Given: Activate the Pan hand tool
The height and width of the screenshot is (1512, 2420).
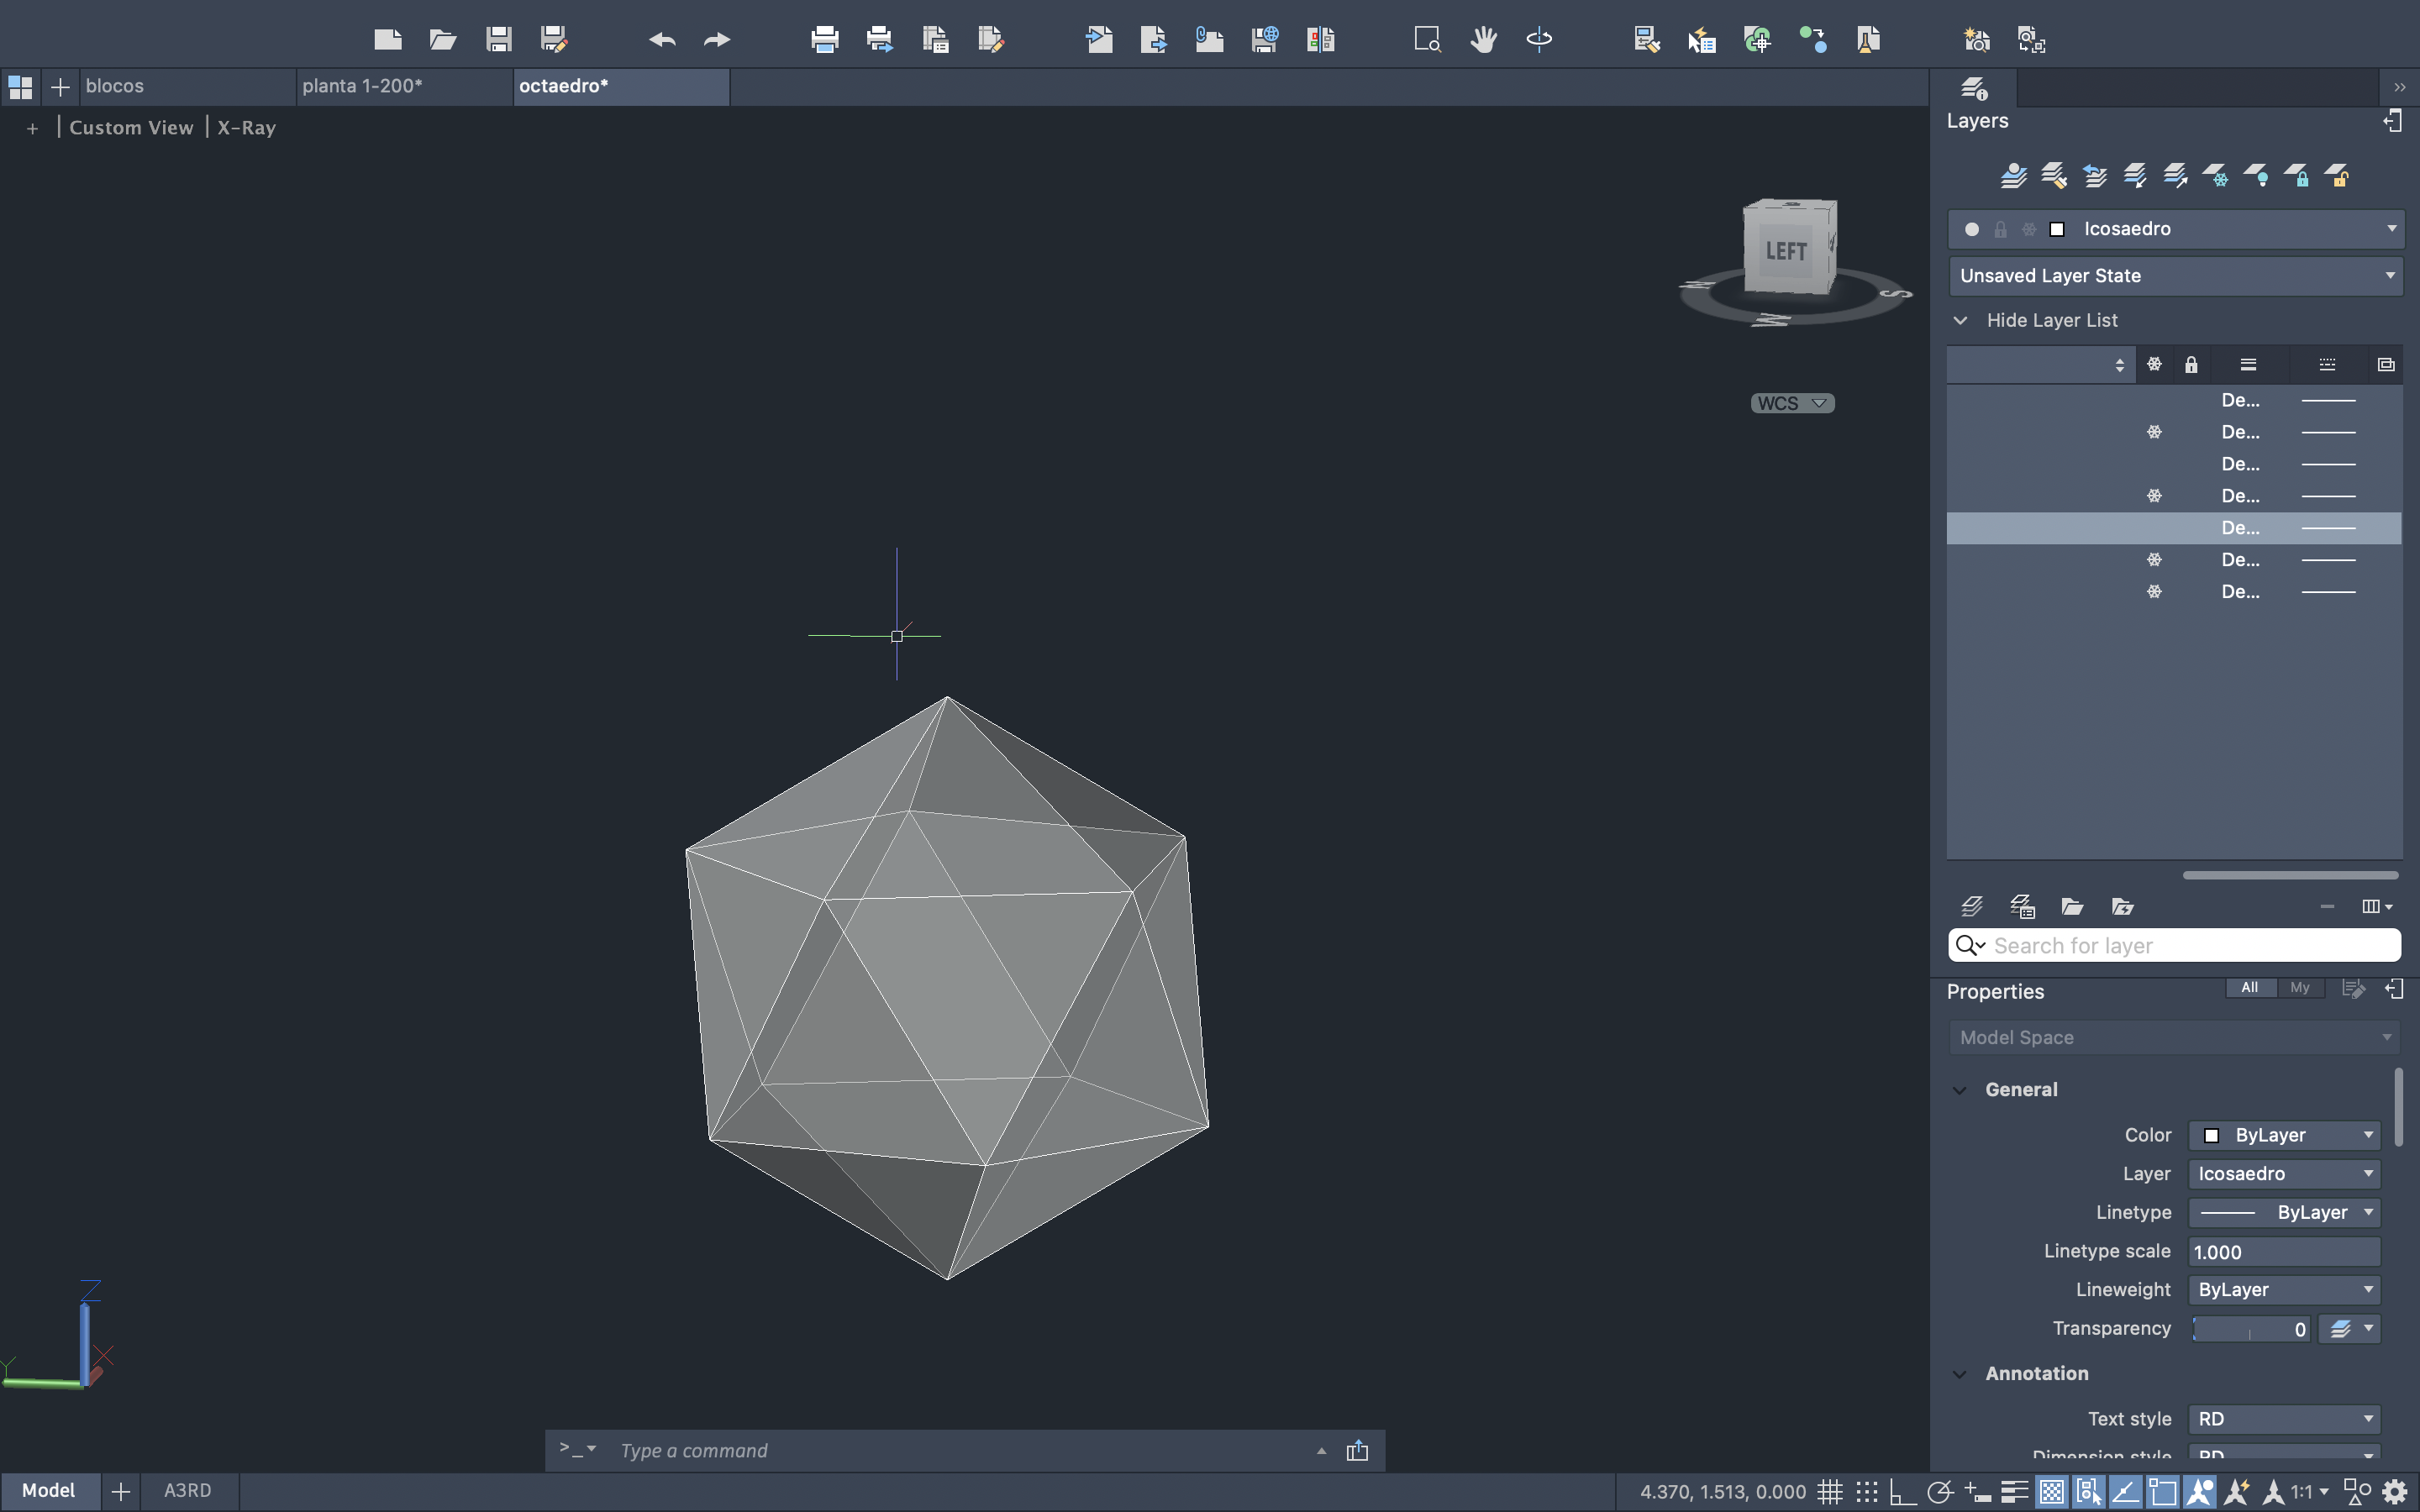Looking at the screenshot, I should 1483,39.
